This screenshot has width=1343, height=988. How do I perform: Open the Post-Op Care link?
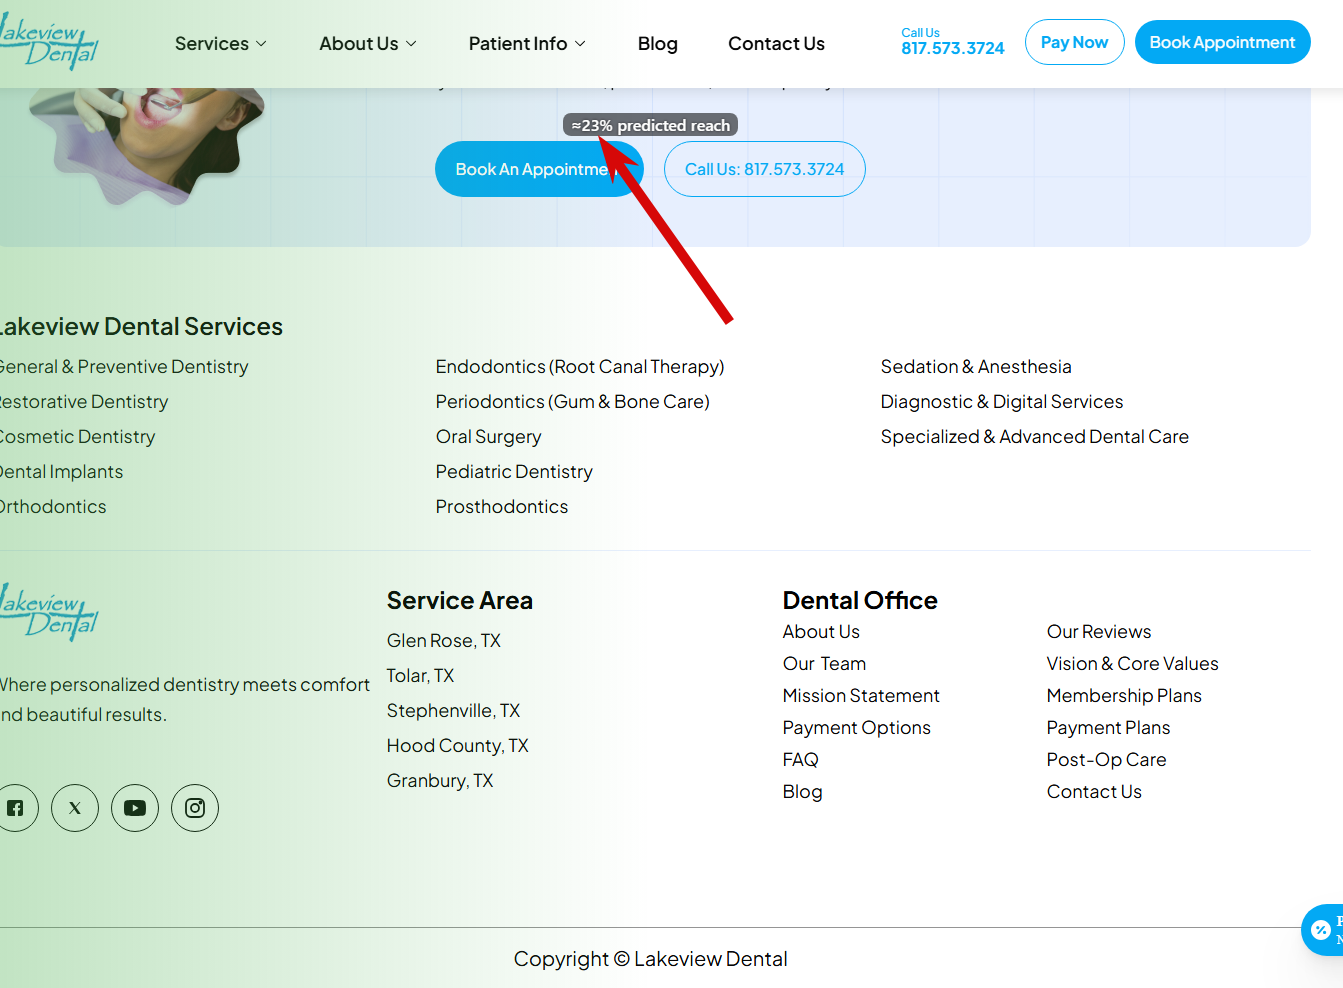1106,760
